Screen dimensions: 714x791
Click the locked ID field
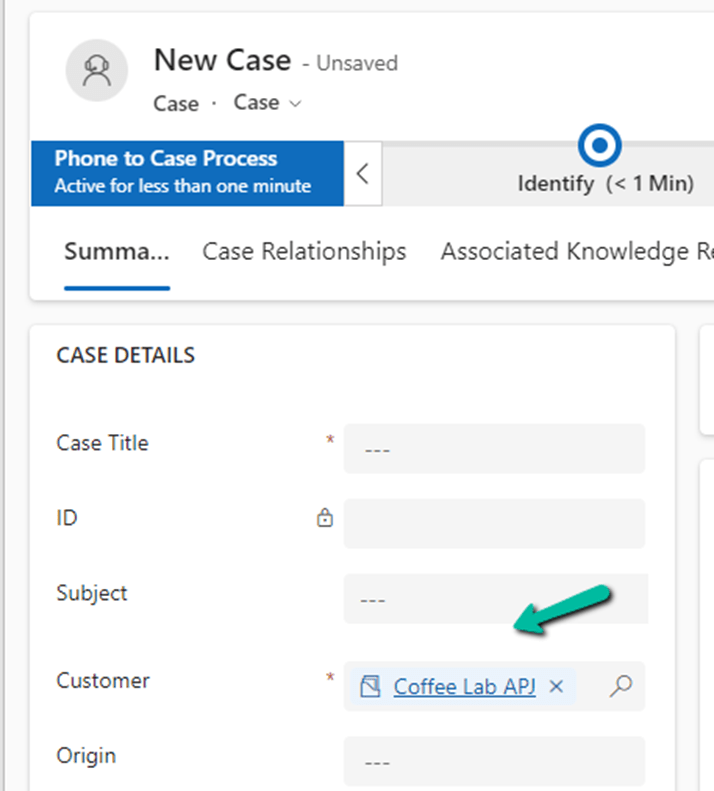click(x=494, y=523)
